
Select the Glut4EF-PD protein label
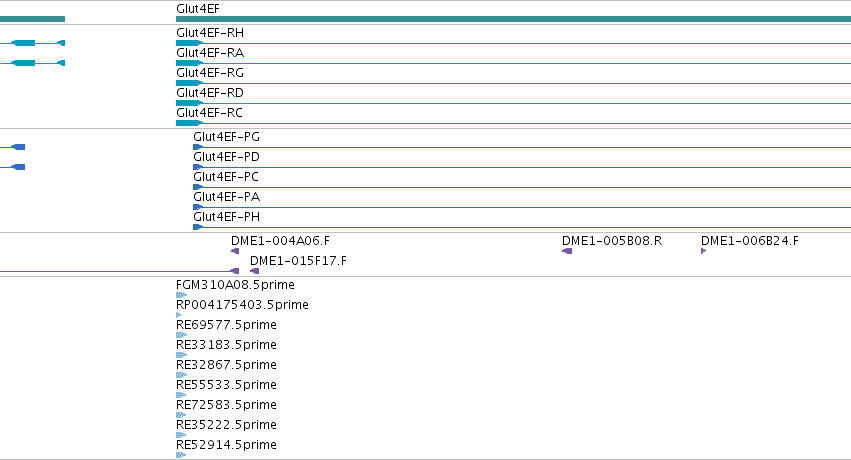pyautogui.click(x=226, y=157)
